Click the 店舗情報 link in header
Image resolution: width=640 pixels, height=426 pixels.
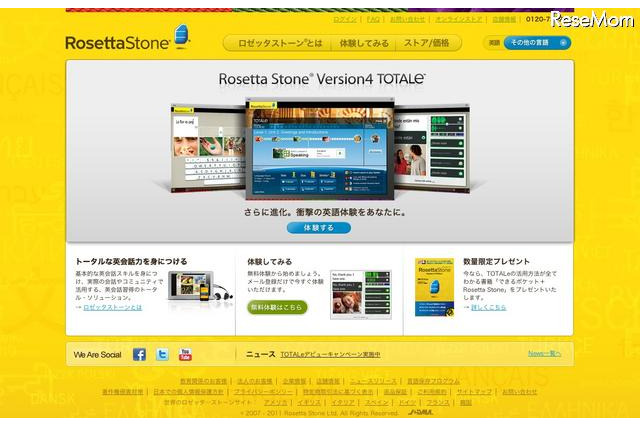[x=504, y=19]
